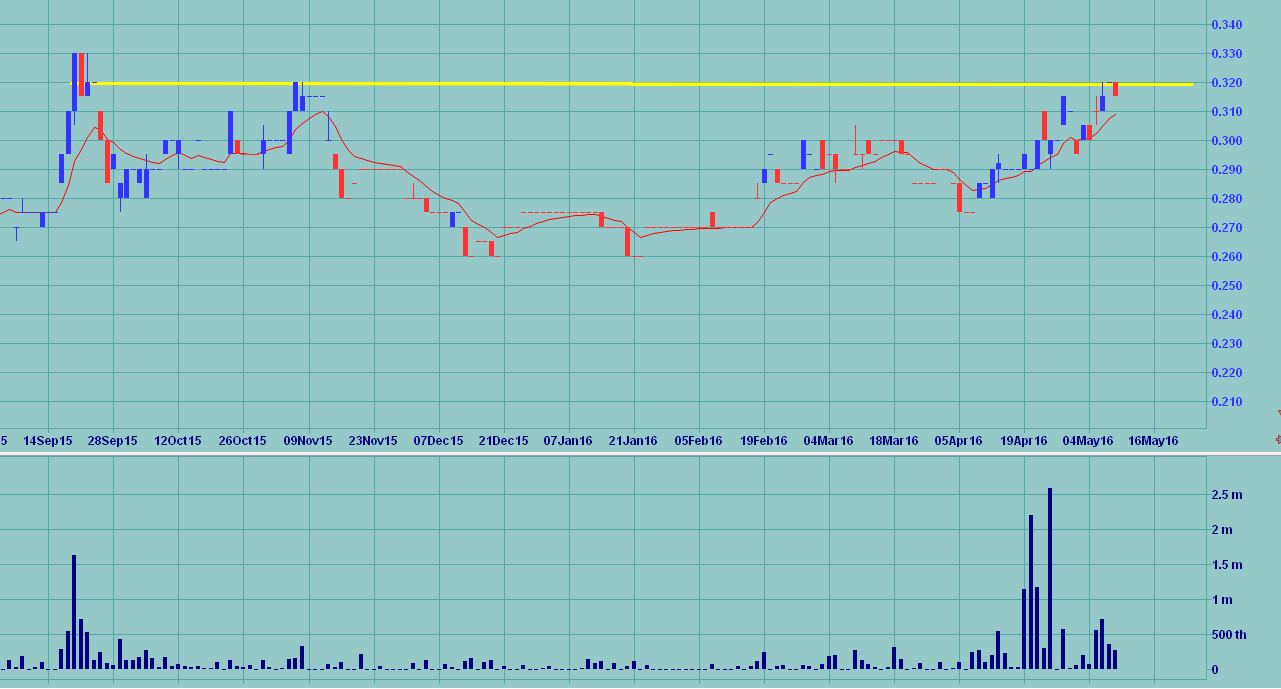
Task: Click the 04May16 date label
Action: click(x=1088, y=441)
